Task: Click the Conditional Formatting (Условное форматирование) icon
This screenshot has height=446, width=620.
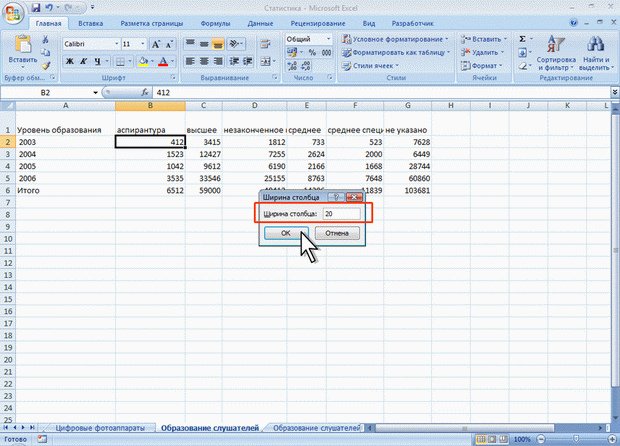Action: 347,39
